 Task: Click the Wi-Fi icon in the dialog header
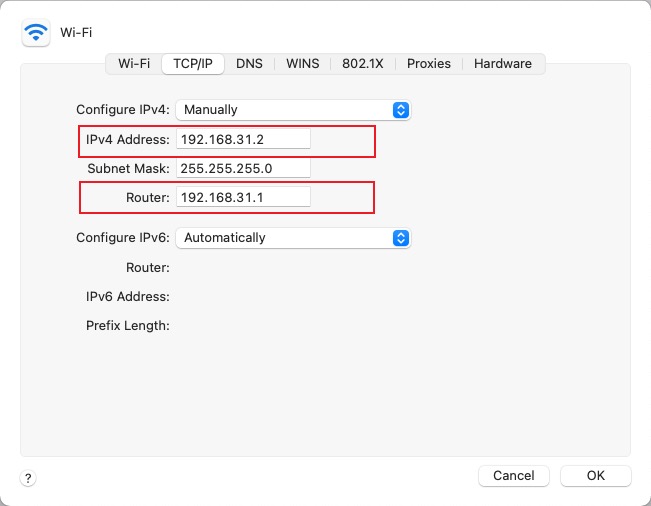pyautogui.click(x=36, y=32)
